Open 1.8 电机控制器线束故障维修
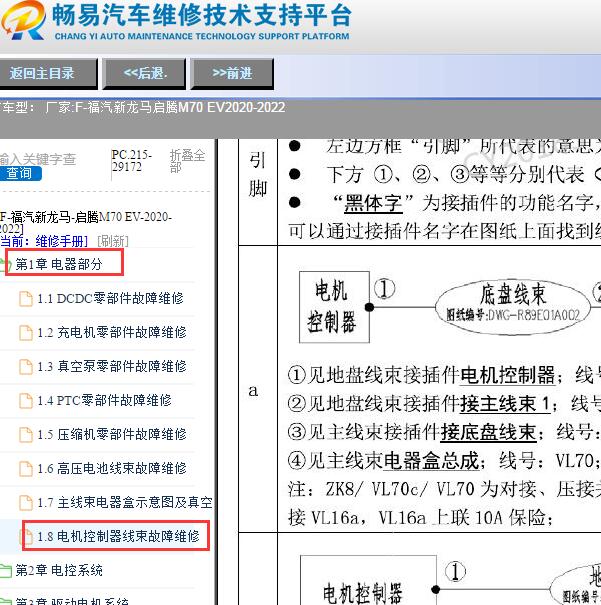The height and width of the screenshot is (605, 601). point(118,536)
